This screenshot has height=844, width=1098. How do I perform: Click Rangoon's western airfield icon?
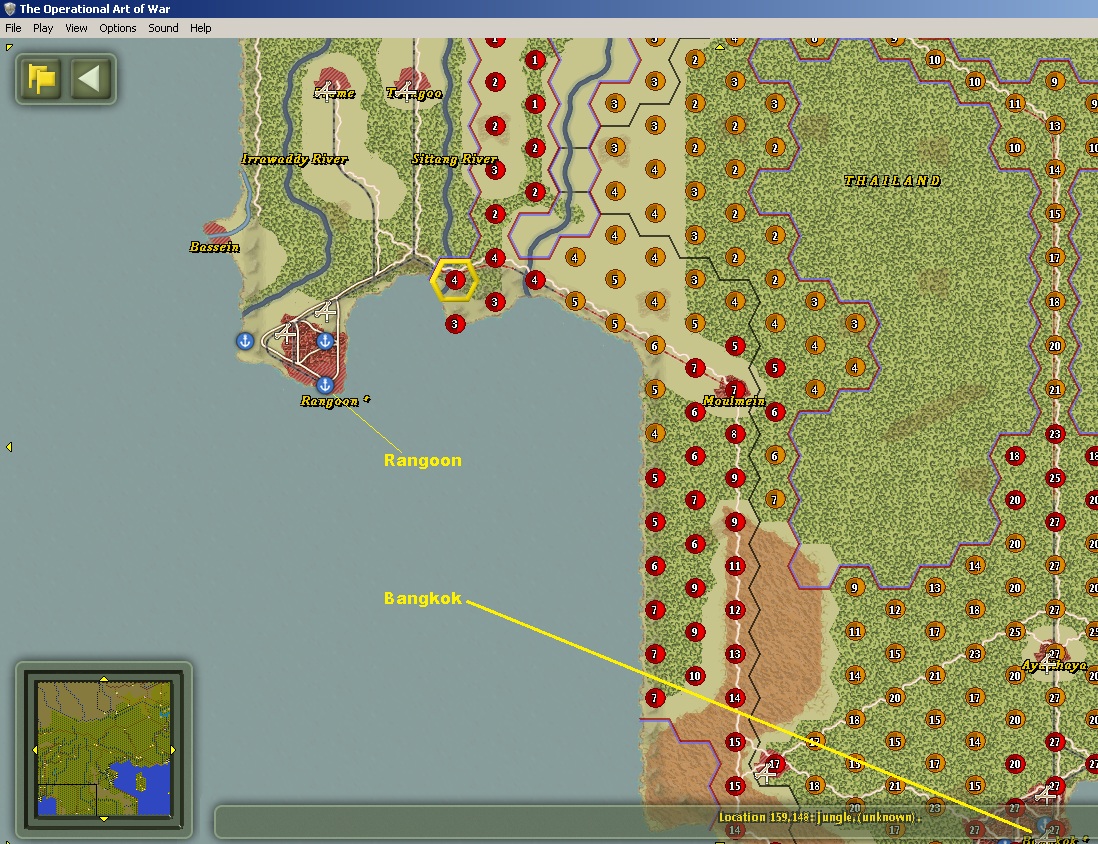pos(285,333)
